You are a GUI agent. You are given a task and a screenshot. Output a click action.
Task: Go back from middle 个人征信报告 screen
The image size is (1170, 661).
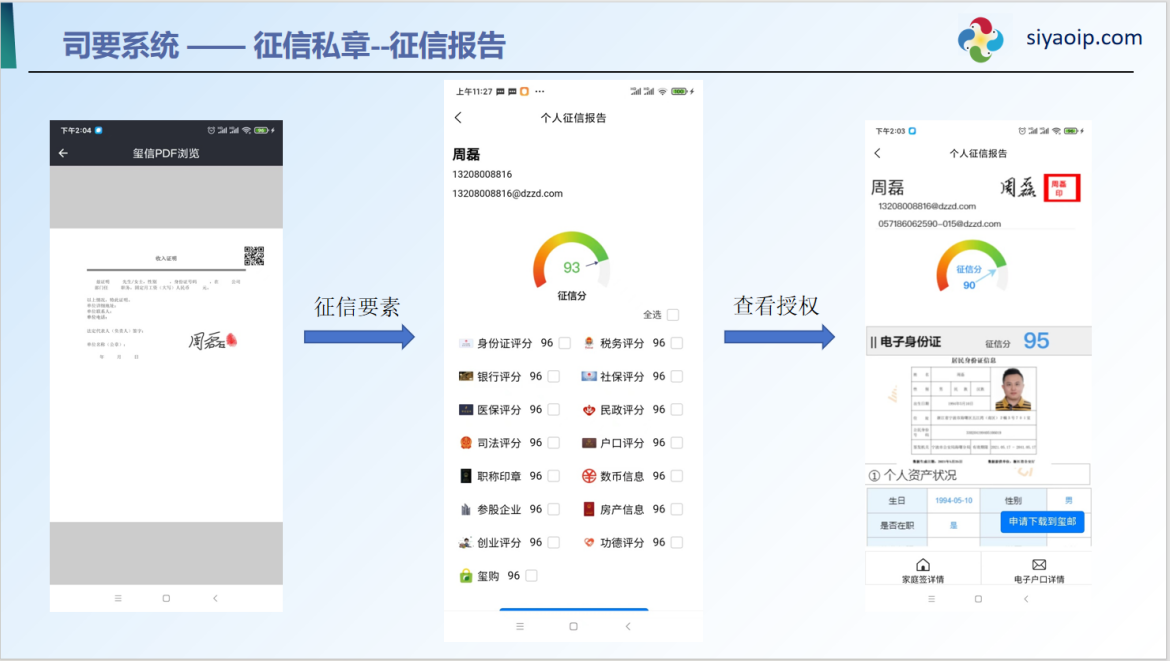[459, 118]
